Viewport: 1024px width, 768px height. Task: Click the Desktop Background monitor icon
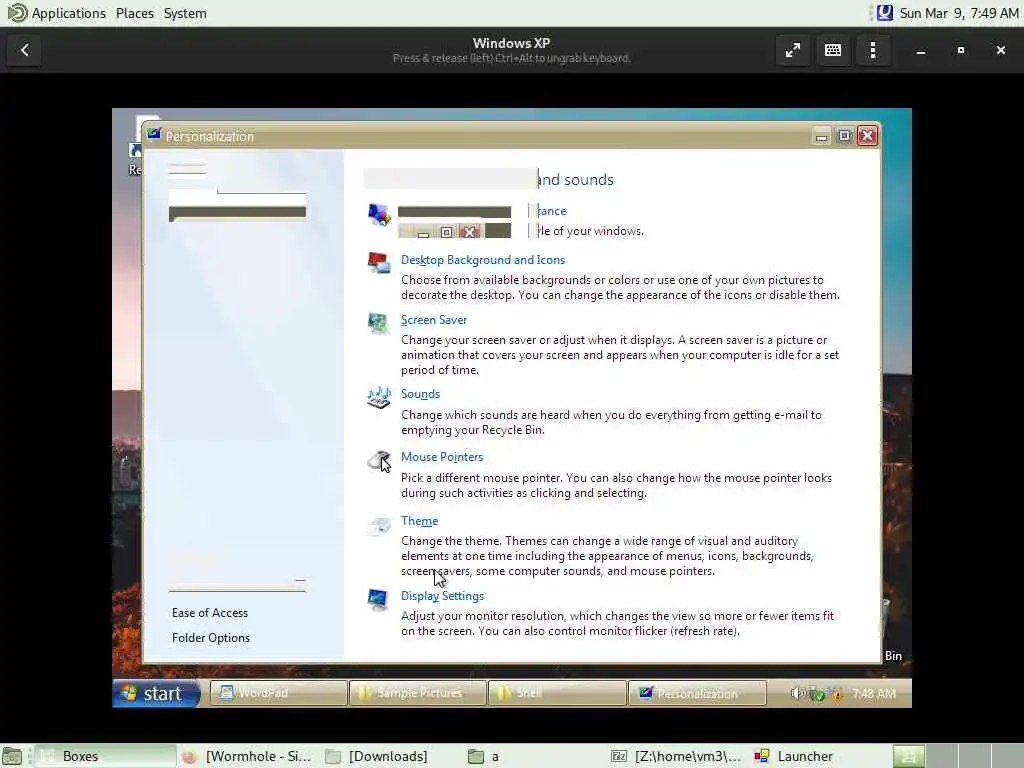(379, 262)
